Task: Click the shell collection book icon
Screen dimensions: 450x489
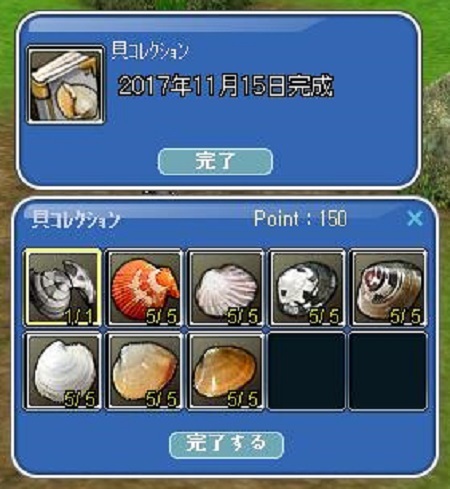Action: click(66, 85)
